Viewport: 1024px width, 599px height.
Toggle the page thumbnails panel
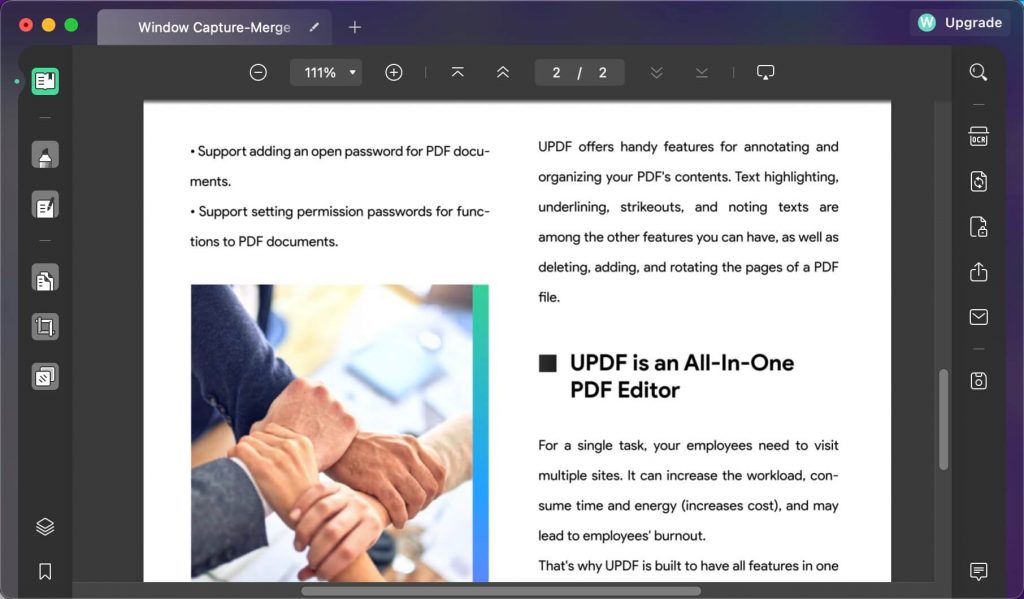(44, 526)
